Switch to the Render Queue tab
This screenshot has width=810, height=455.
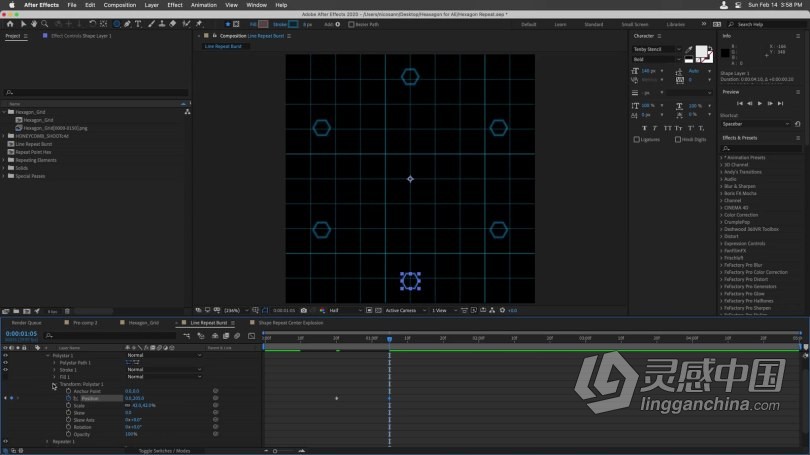[x=26, y=323]
